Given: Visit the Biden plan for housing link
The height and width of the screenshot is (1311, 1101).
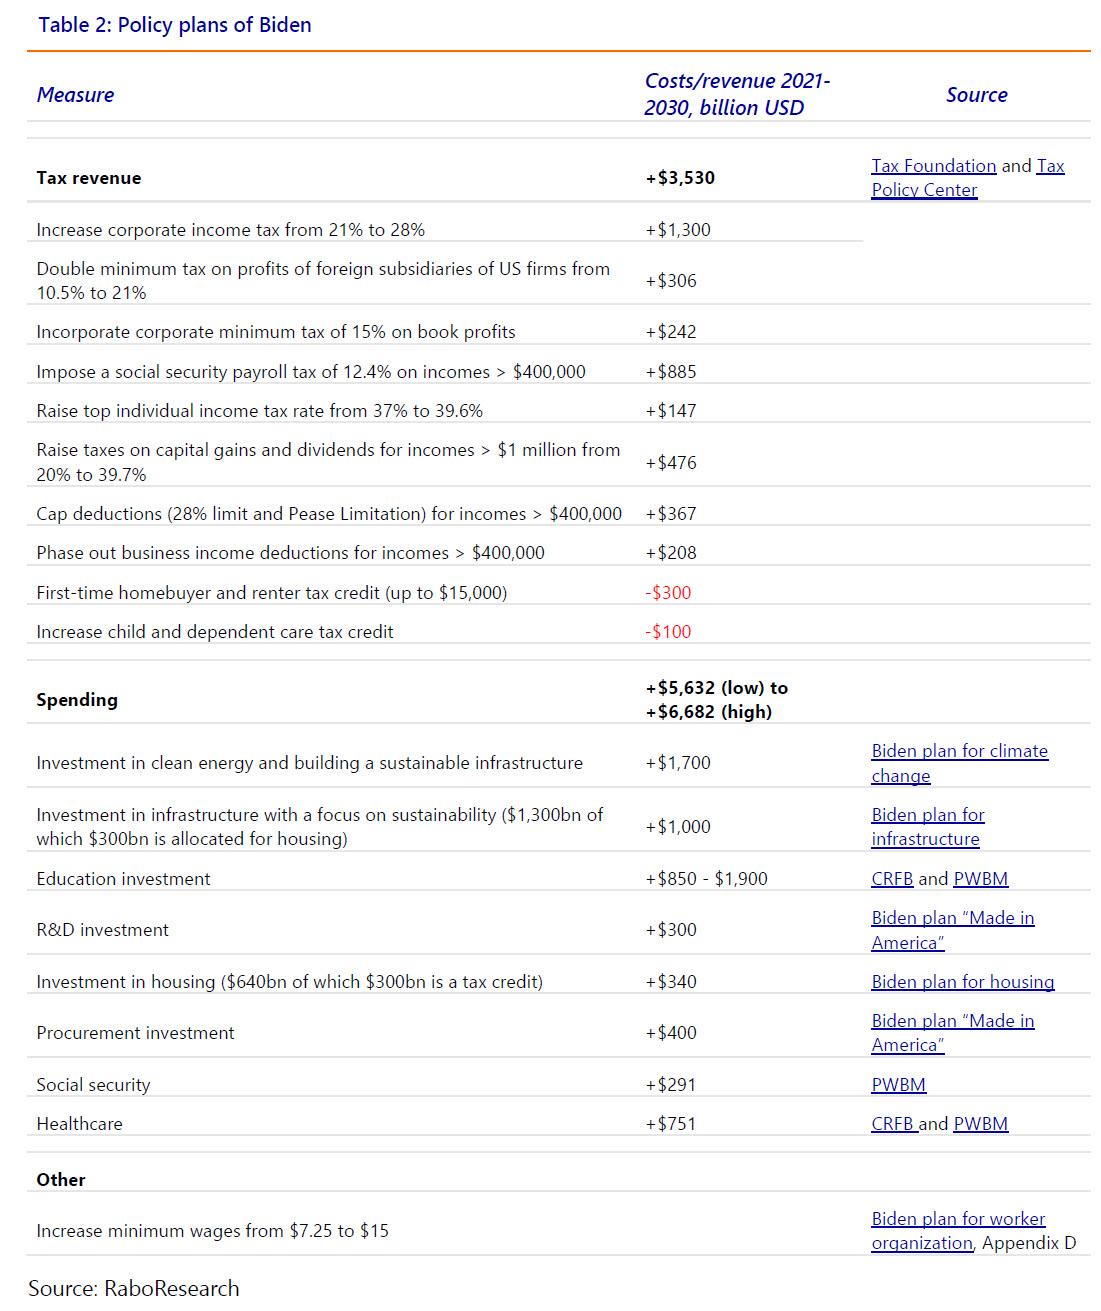Looking at the screenshot, I should [962, 982].
